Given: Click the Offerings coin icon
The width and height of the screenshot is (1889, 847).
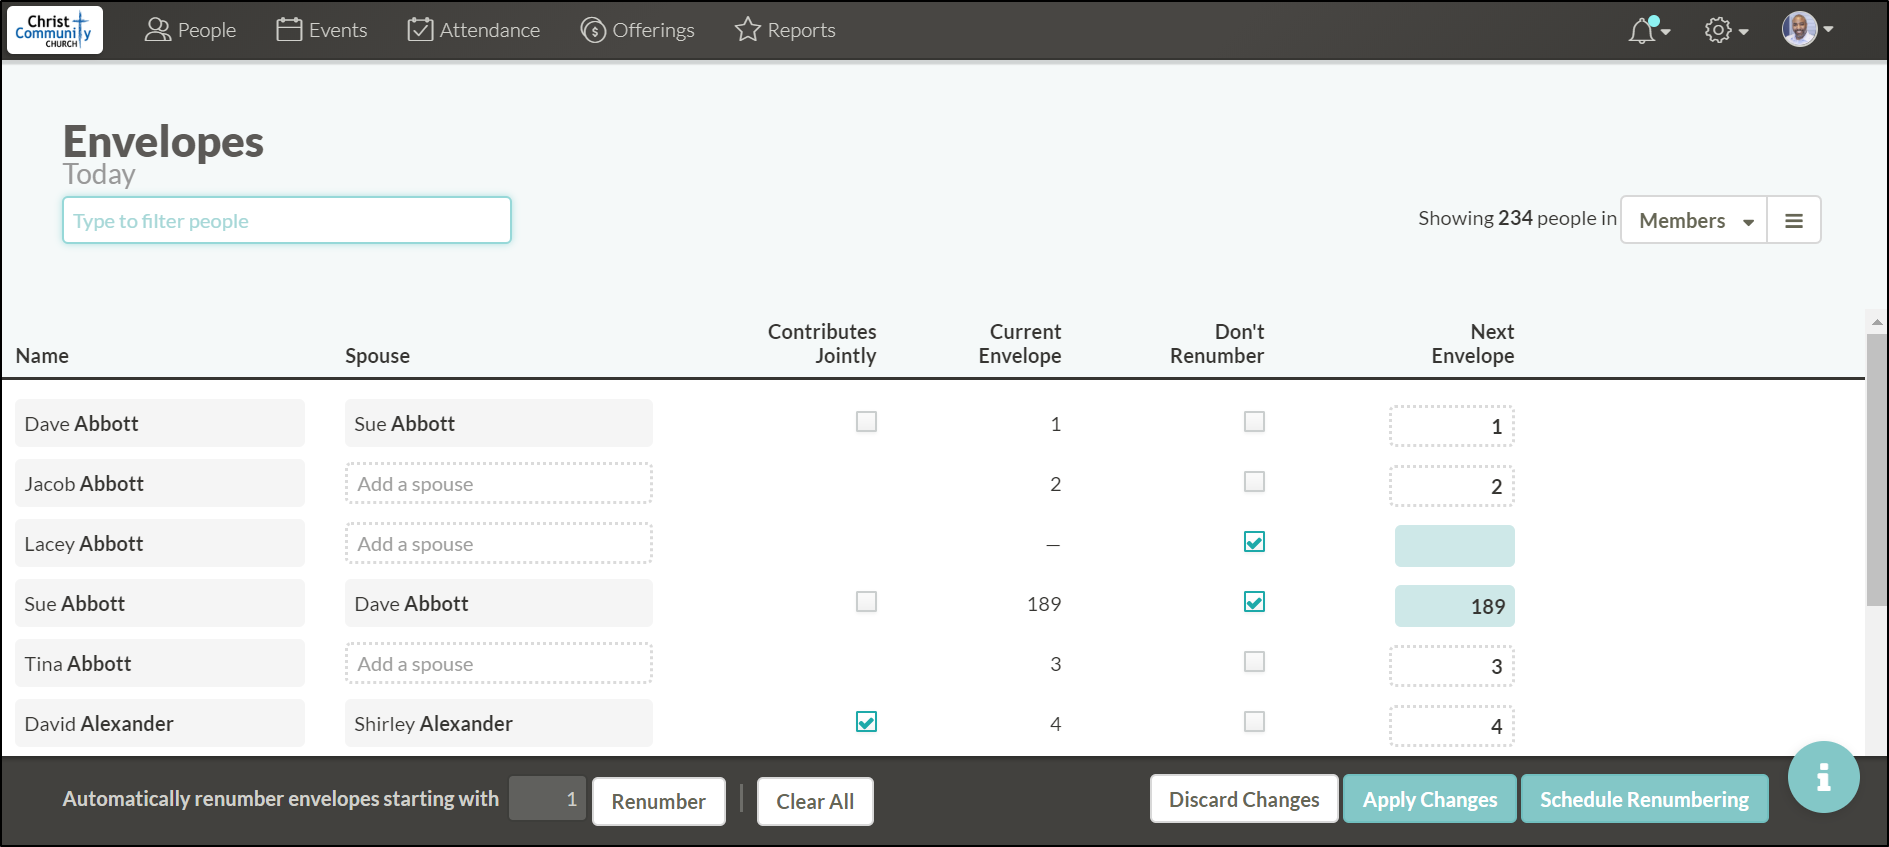Looking at the screenshot, I should pos(593,30).
